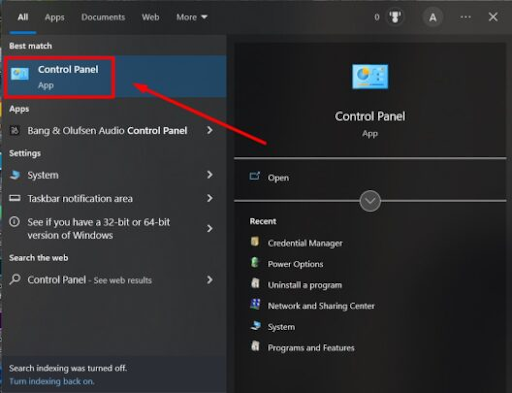Screen dimensions: 512x393
Task: Expand arrow for Bang & Olufsen Audio result
Action: pyautogui.click(x=210, y=130)
